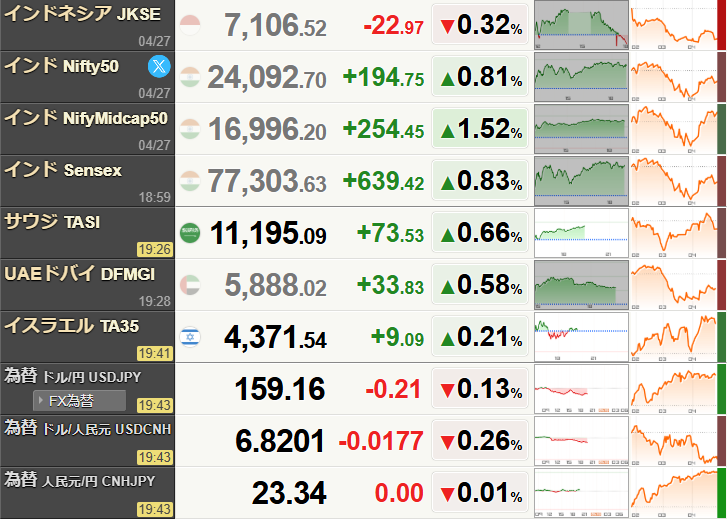
Task: Open 為替 ドル/人民元 USDCNH label
Action: click(x=88, y=428)
